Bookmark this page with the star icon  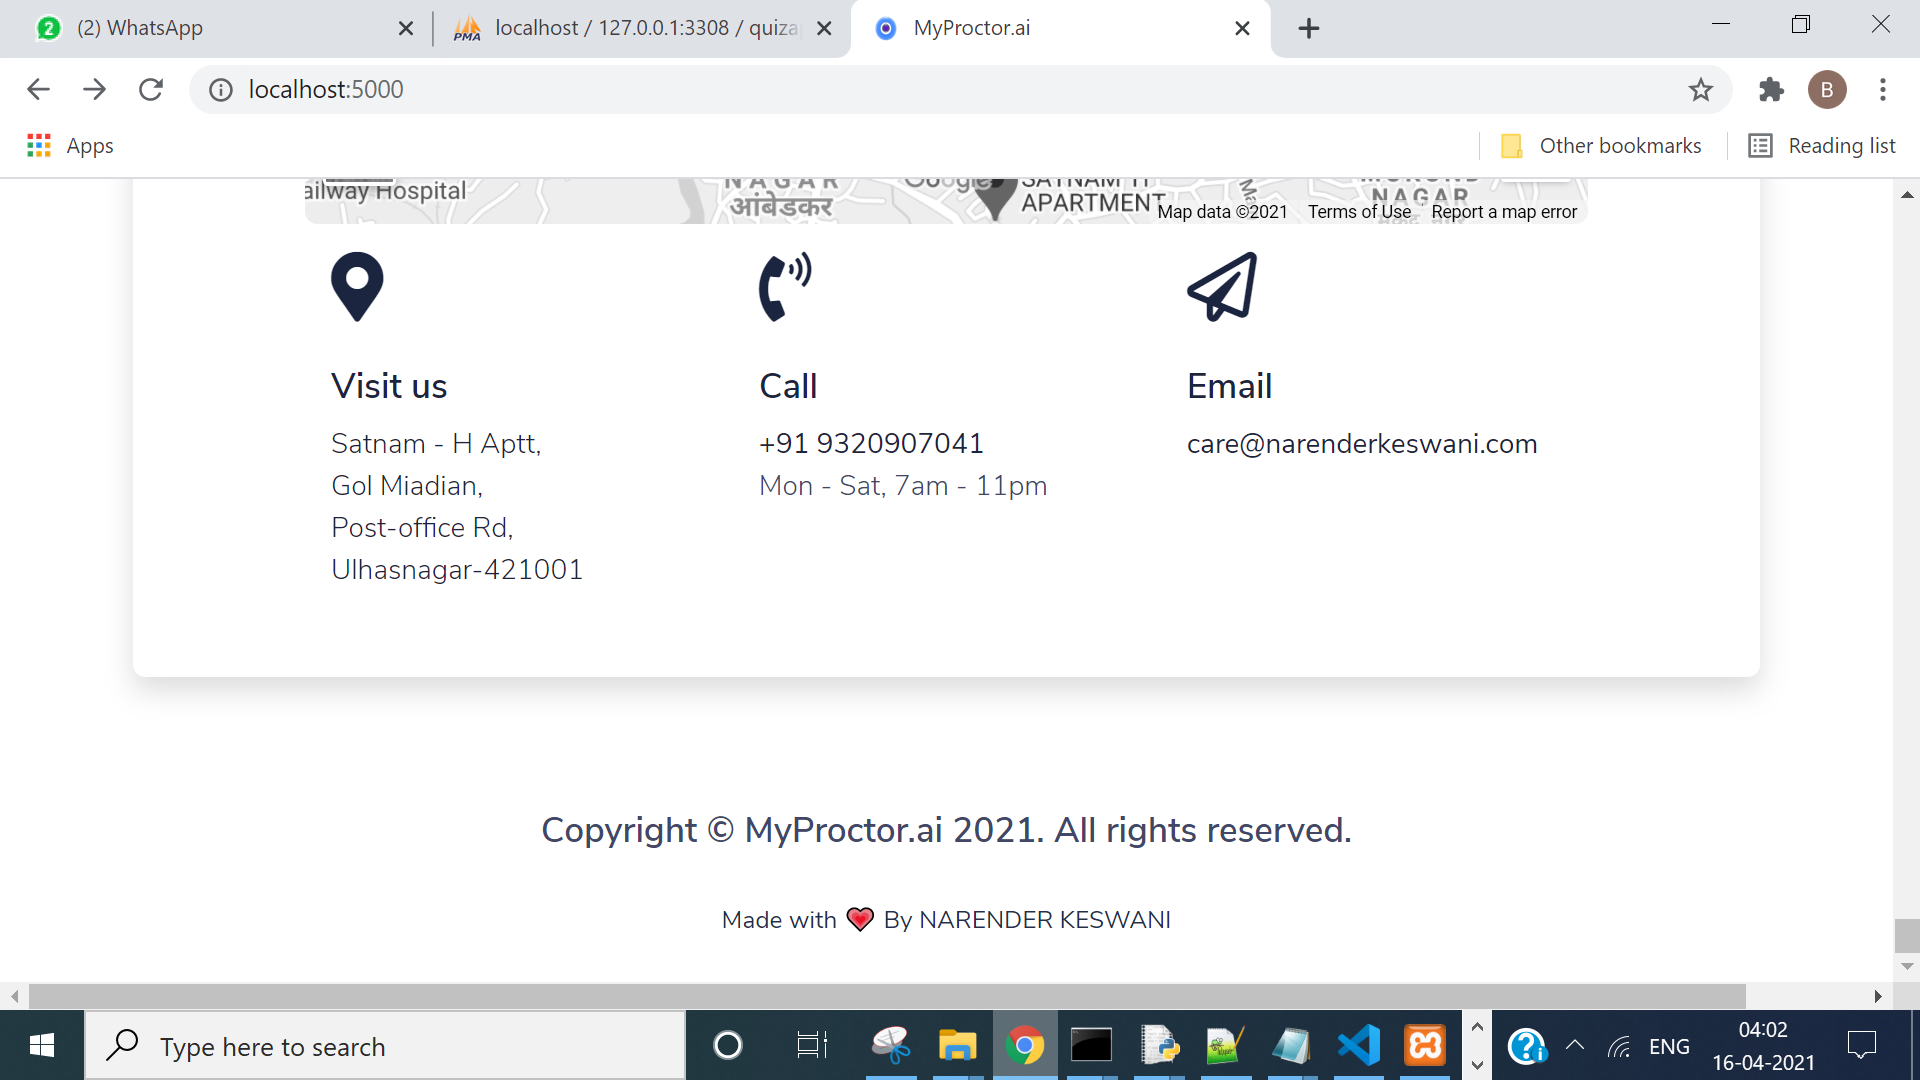tap(1700, 90)
